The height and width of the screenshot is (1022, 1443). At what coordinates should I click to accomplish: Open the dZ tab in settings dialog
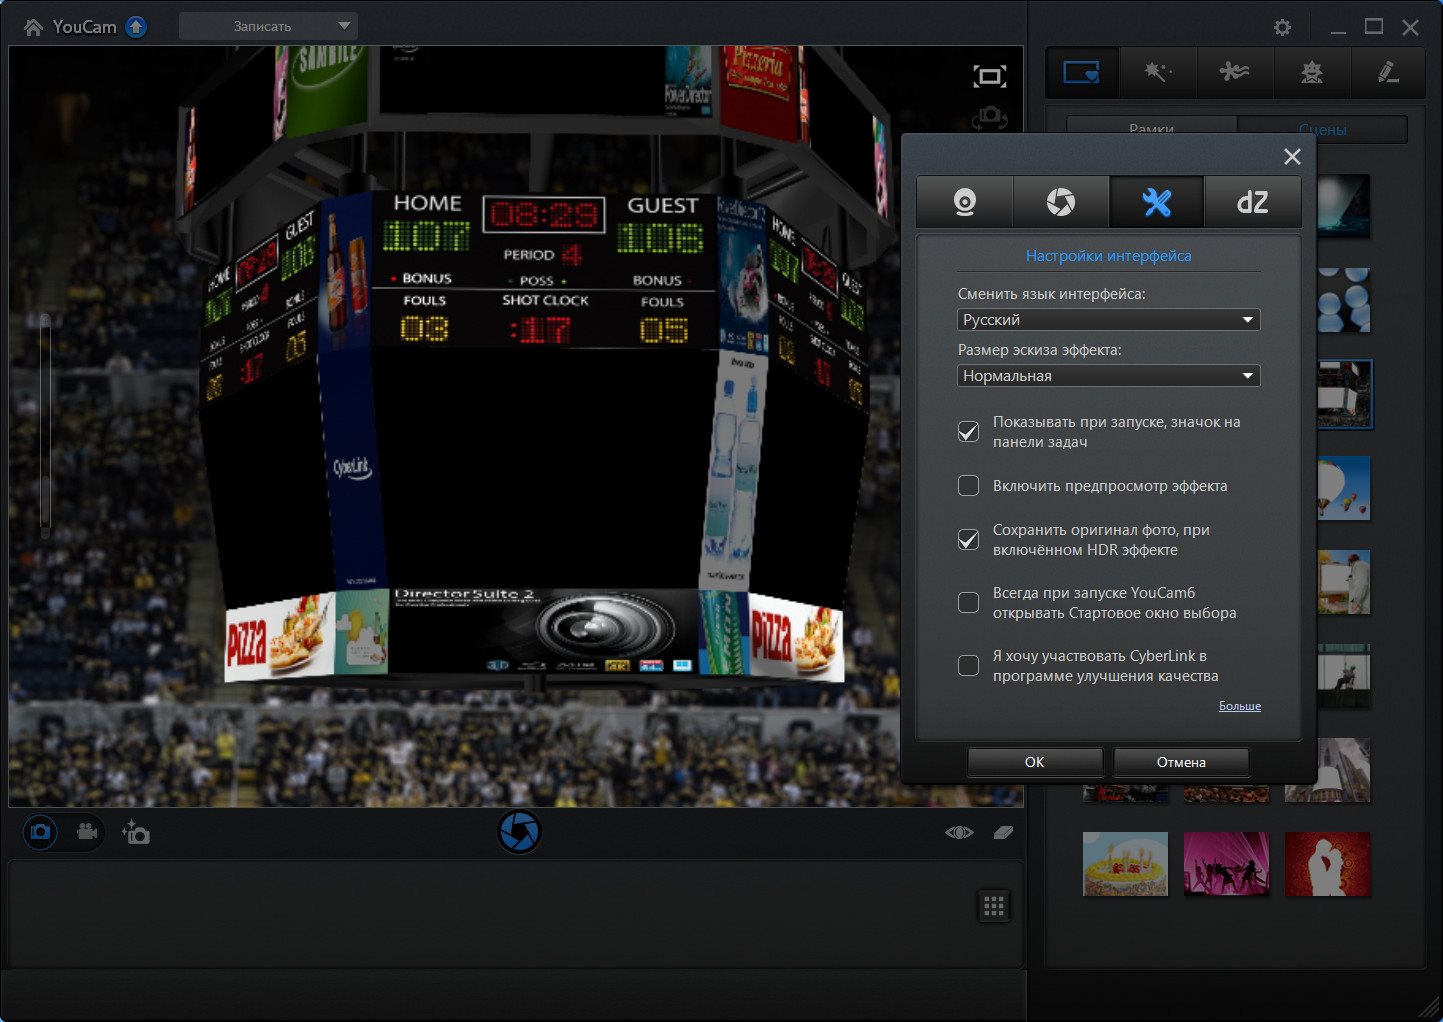click(1252, 203)
